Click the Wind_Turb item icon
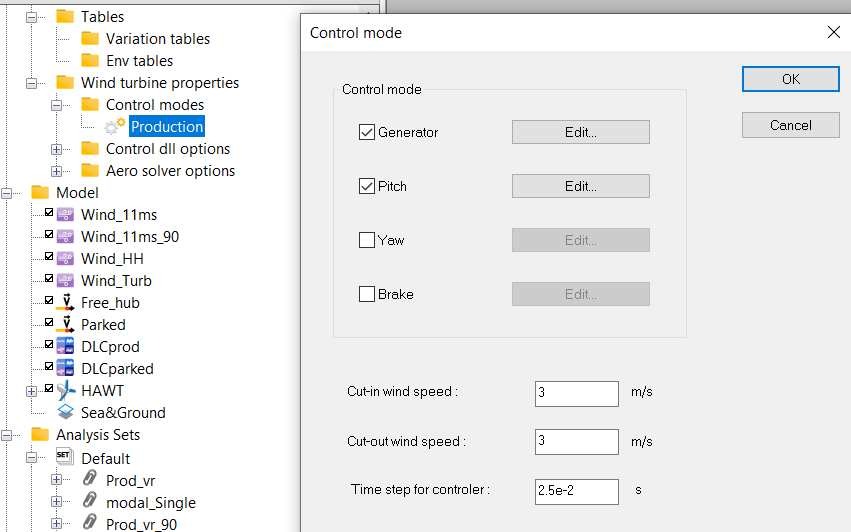Image resolution: width=851 pixels, height=532 pixels. pyautogui.click(x=66, y=281)
